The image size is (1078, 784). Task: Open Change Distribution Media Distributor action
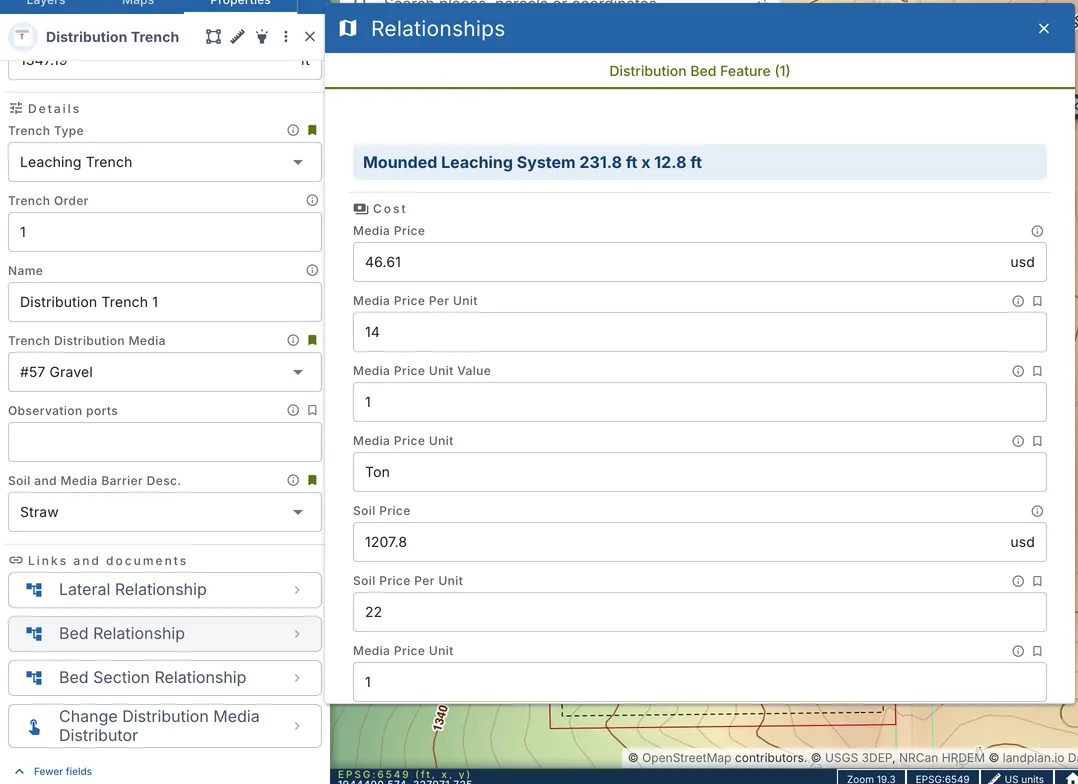[165, 726]
